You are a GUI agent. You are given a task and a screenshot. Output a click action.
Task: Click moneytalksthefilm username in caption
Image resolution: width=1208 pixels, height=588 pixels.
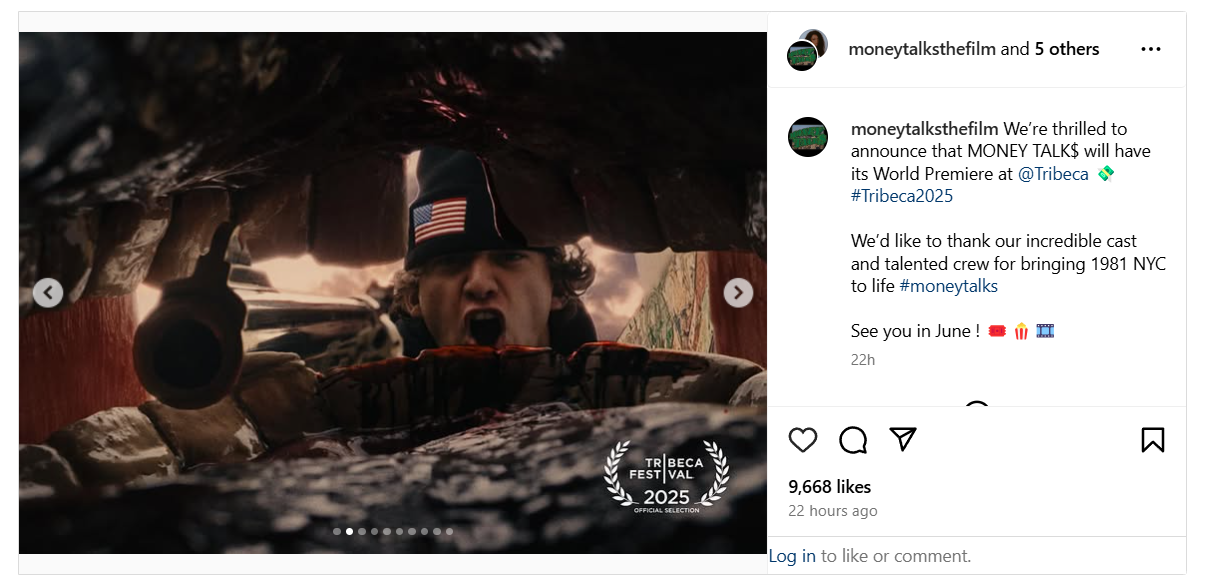924,129
